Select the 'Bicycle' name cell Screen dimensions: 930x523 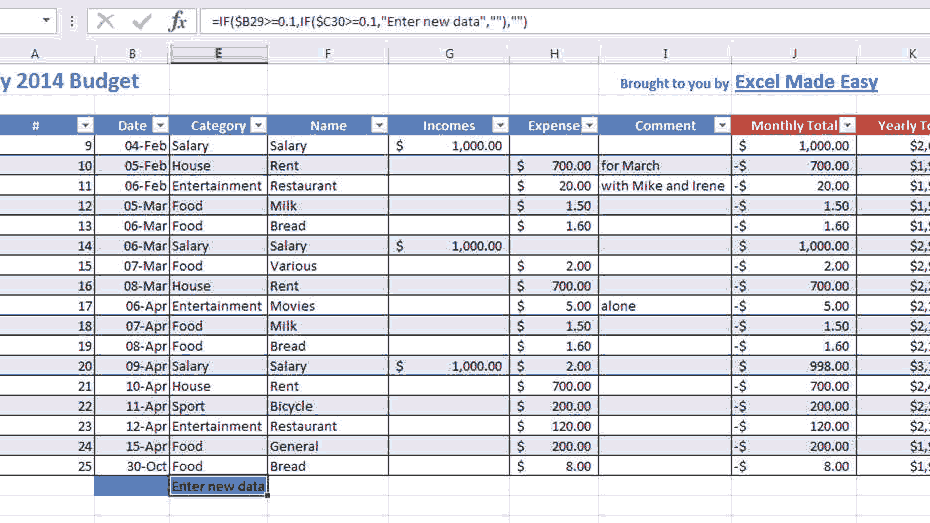pos(328,406)
